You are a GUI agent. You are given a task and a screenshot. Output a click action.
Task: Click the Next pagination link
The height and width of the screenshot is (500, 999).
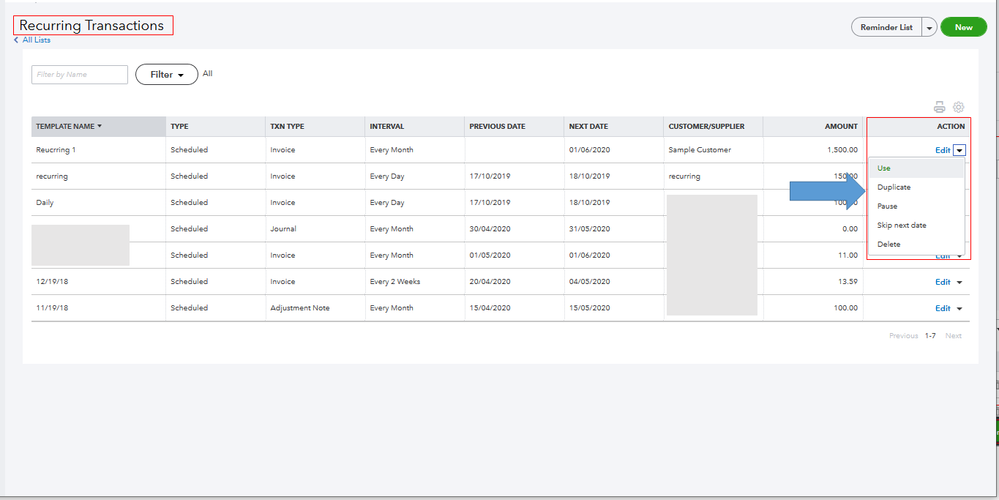(x=953, y=336)
